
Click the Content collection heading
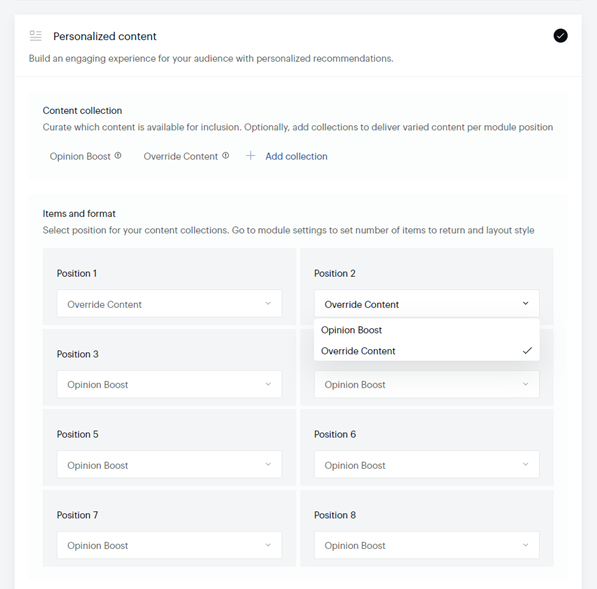click(82, 110)
